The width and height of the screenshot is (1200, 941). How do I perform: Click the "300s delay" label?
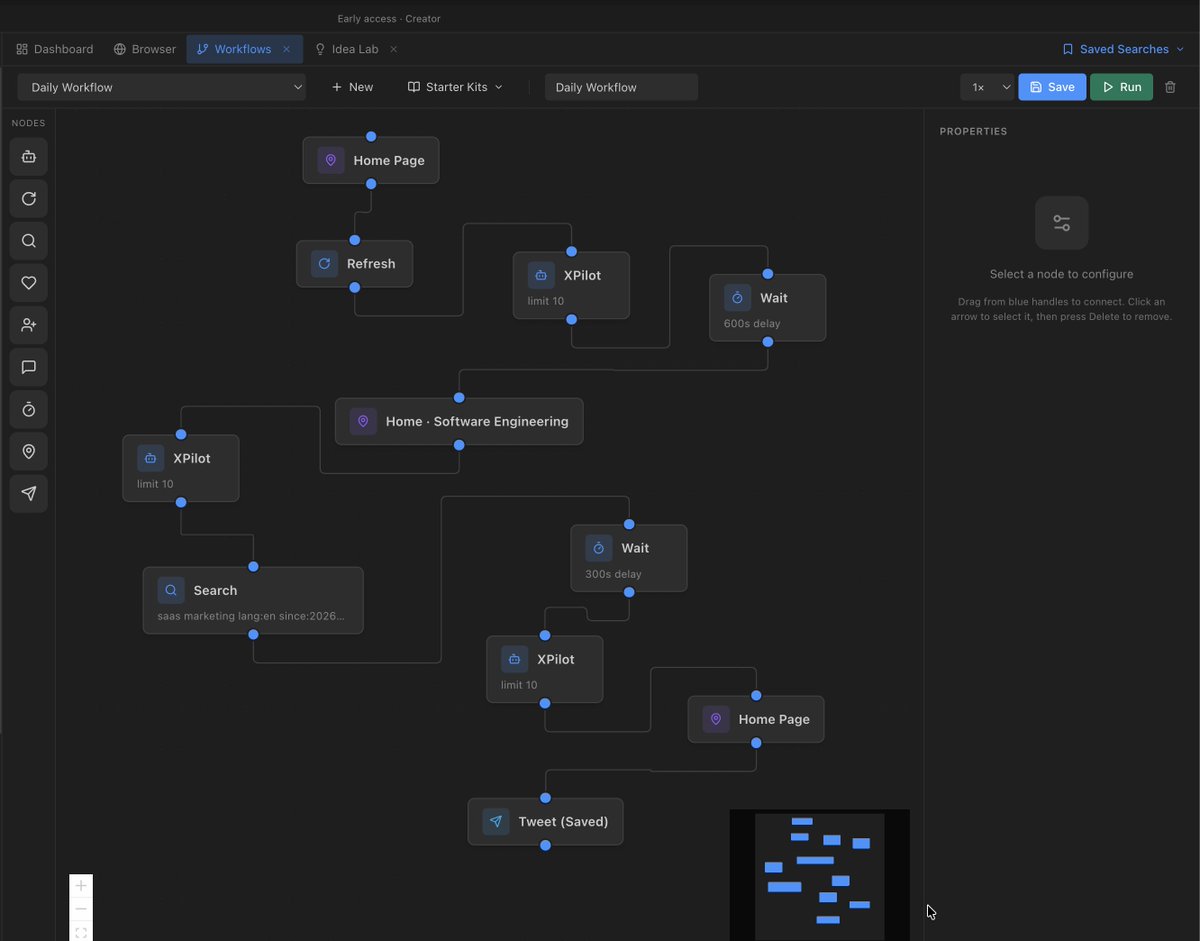613,574
